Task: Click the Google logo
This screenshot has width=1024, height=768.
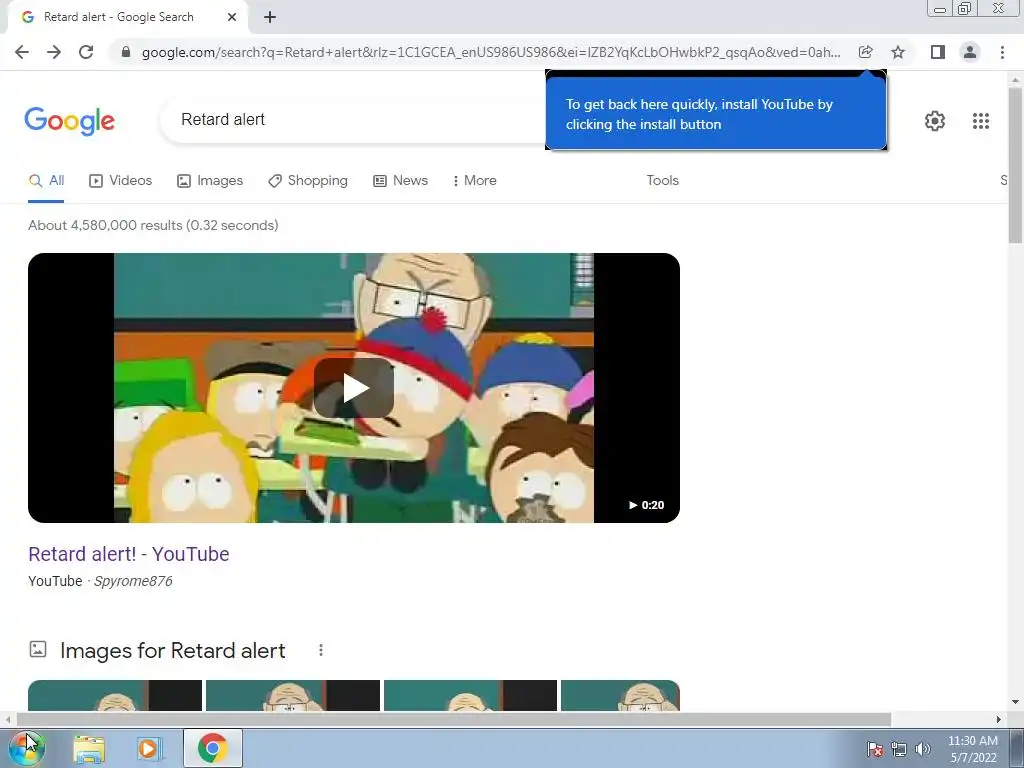Action: 70,121
